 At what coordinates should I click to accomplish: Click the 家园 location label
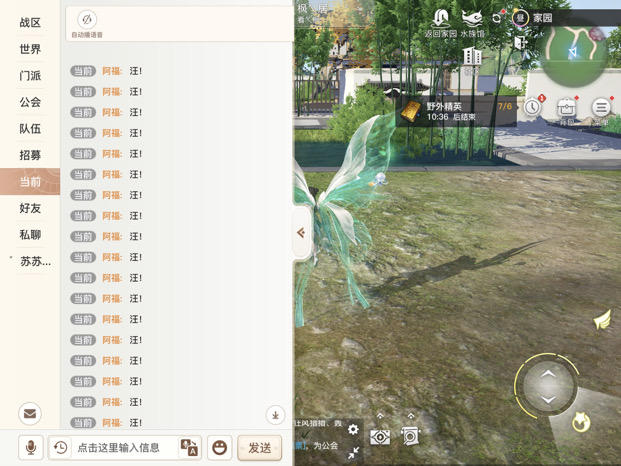[543, 18]
